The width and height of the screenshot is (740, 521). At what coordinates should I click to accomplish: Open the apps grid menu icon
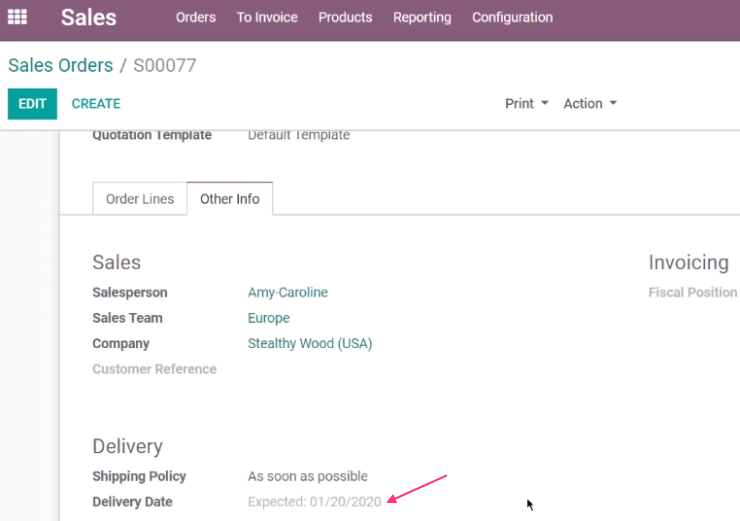coord(17,17)
